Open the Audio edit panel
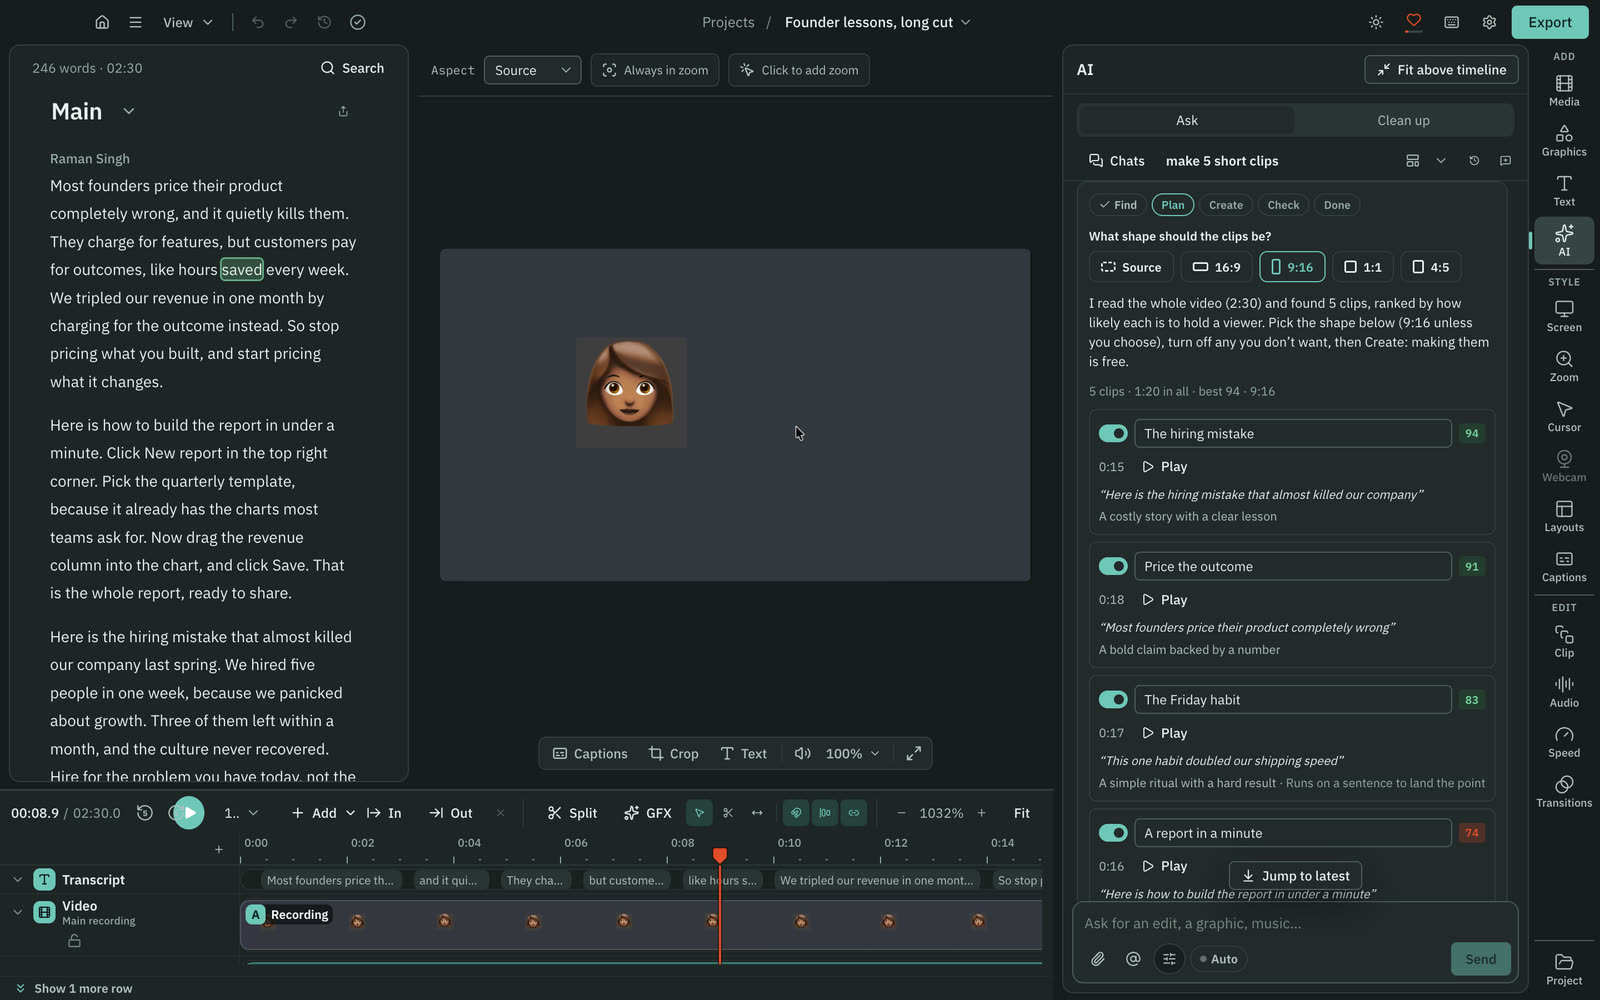1600x1000 pixels. coord(1564,692)
